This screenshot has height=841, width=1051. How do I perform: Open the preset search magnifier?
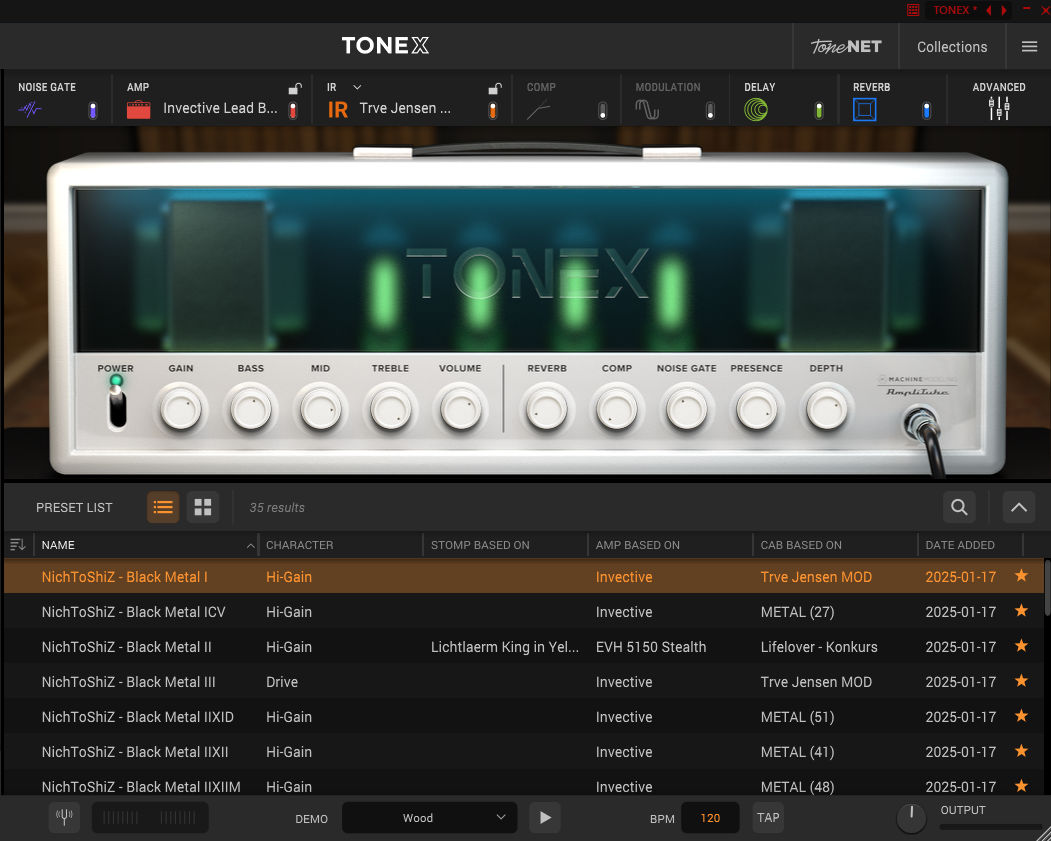pyautogui.click(x=959, y=507)
